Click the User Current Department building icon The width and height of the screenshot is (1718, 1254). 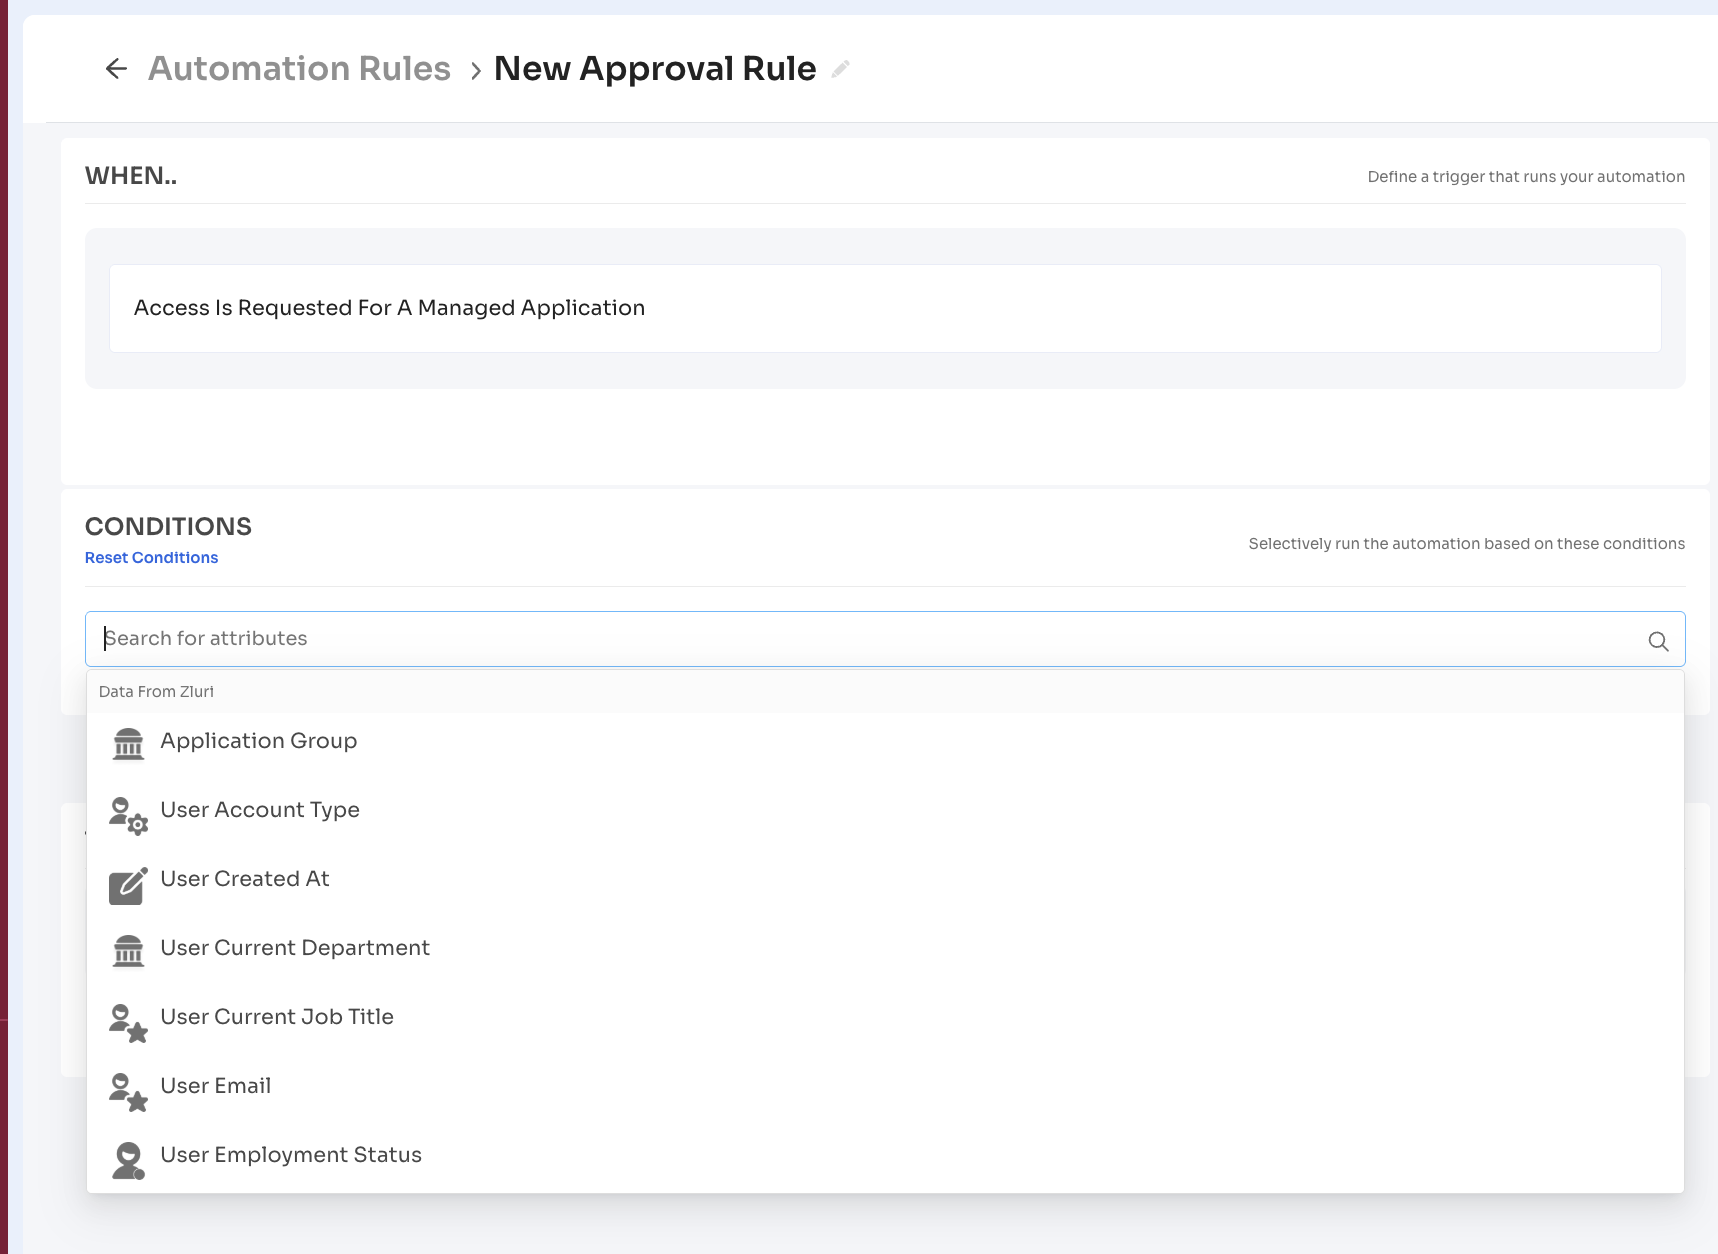point(128,950)
